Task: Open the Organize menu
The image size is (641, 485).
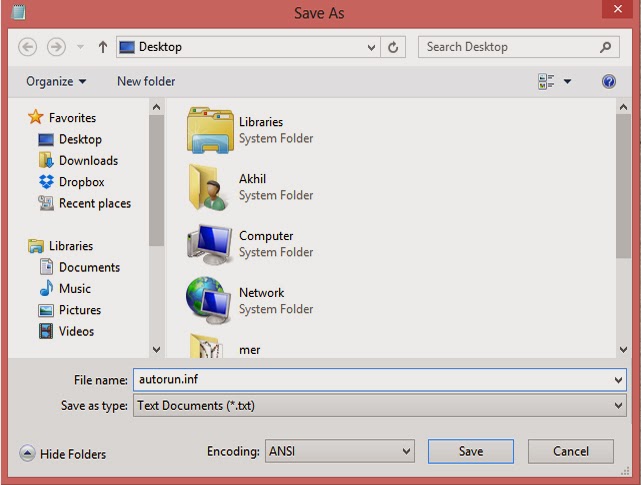Action: pos(56,82)
